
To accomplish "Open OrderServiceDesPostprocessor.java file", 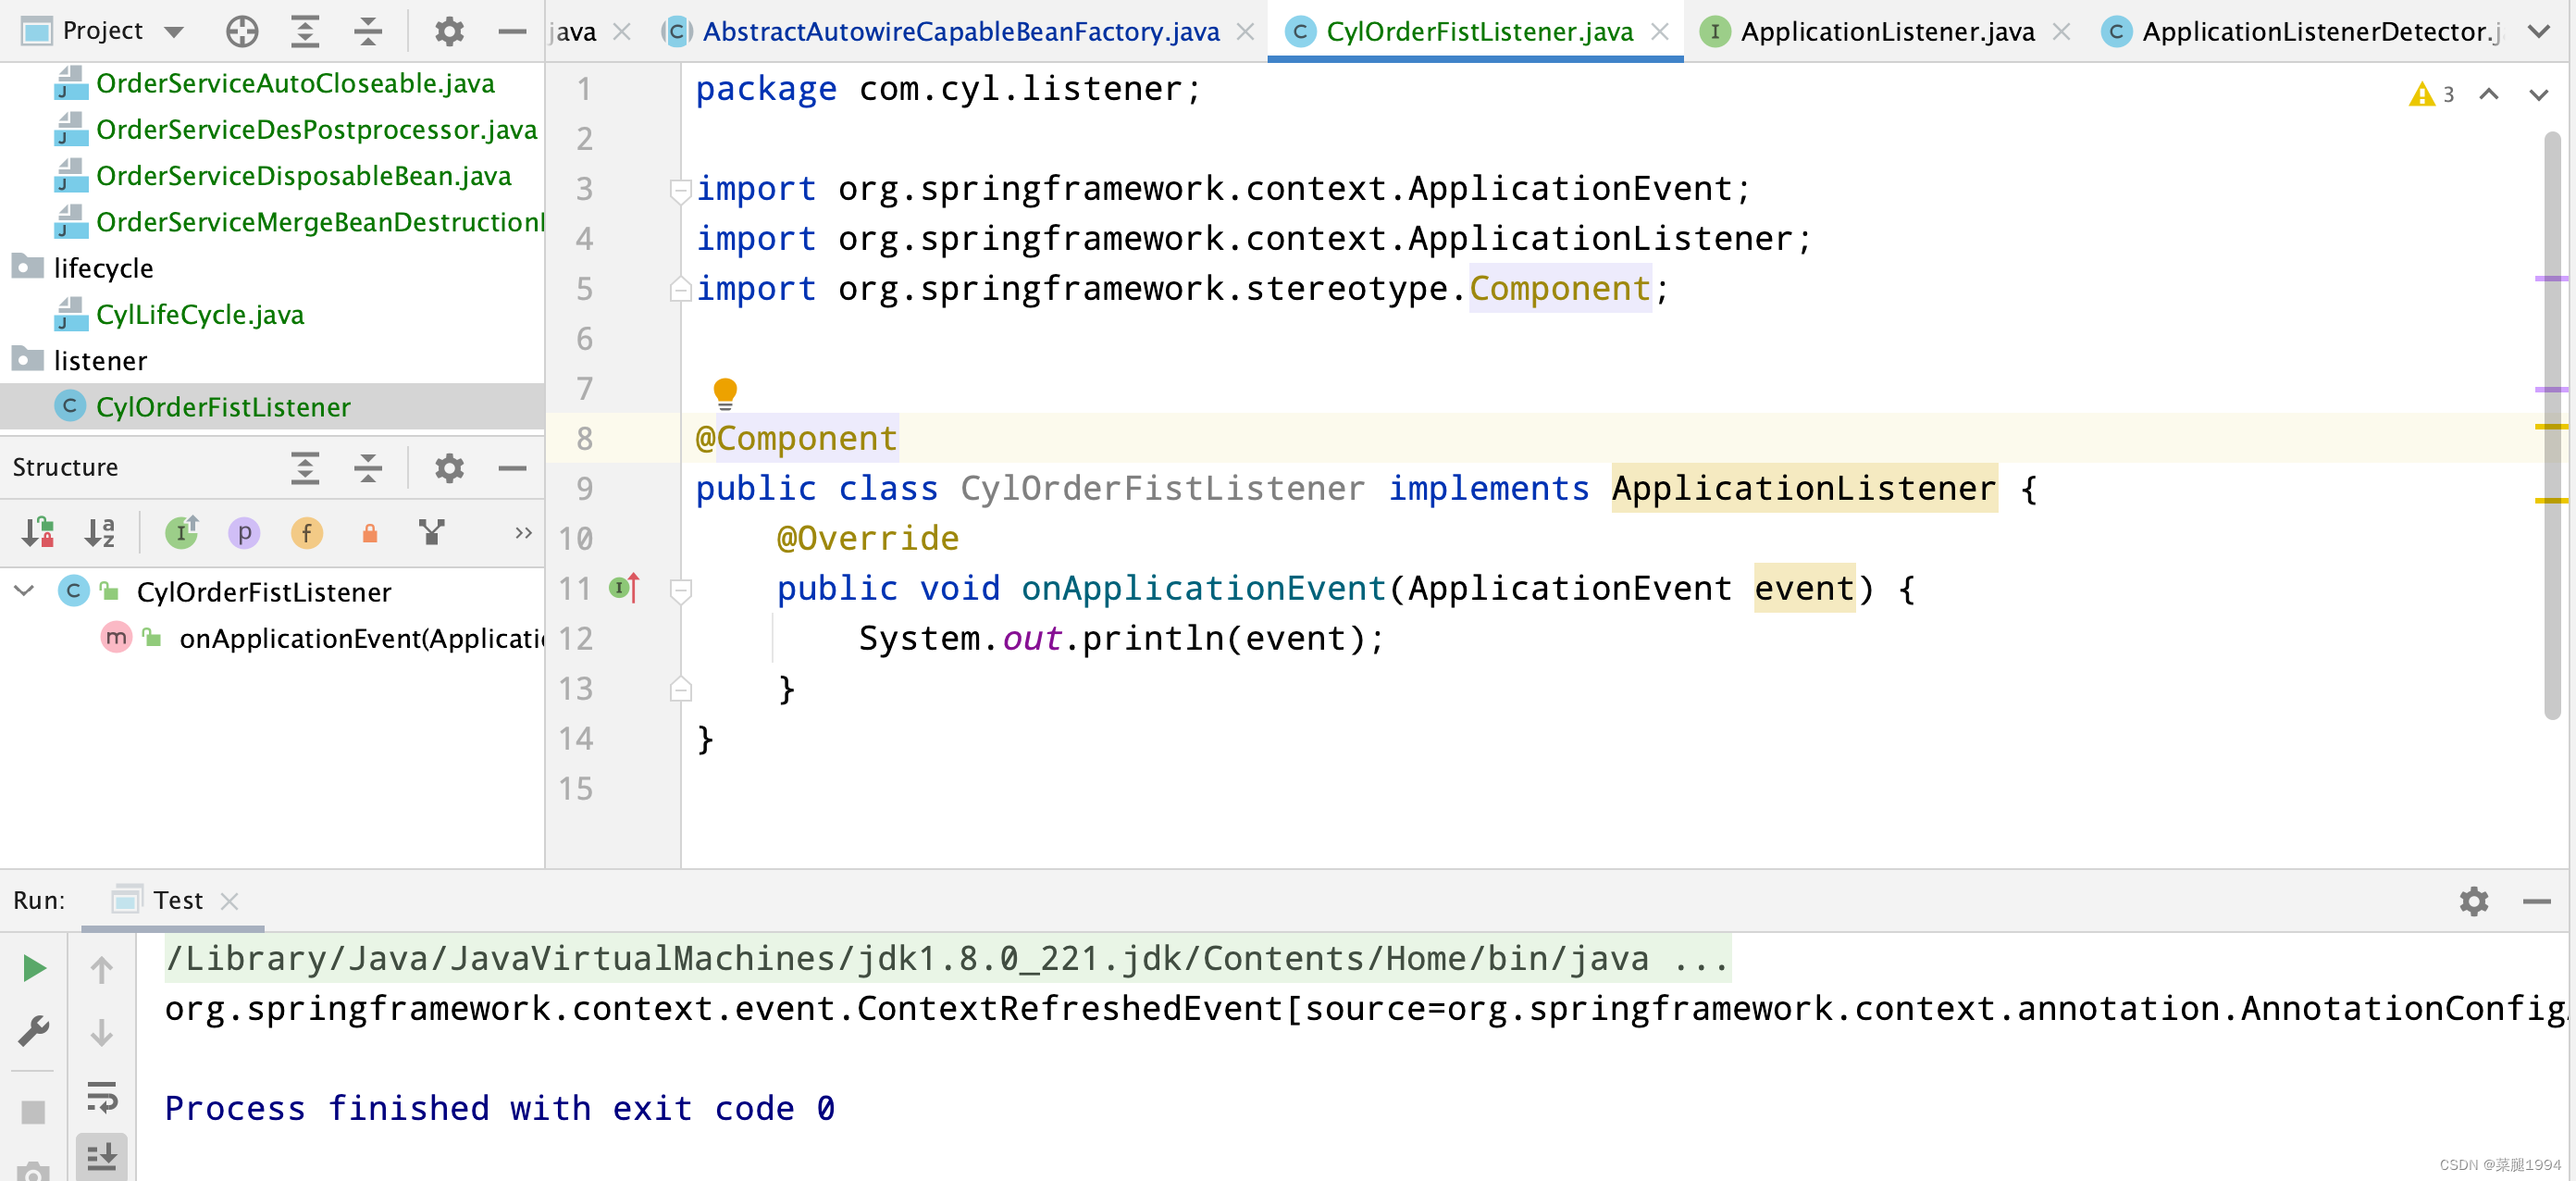I will click(x=317, y=129).
